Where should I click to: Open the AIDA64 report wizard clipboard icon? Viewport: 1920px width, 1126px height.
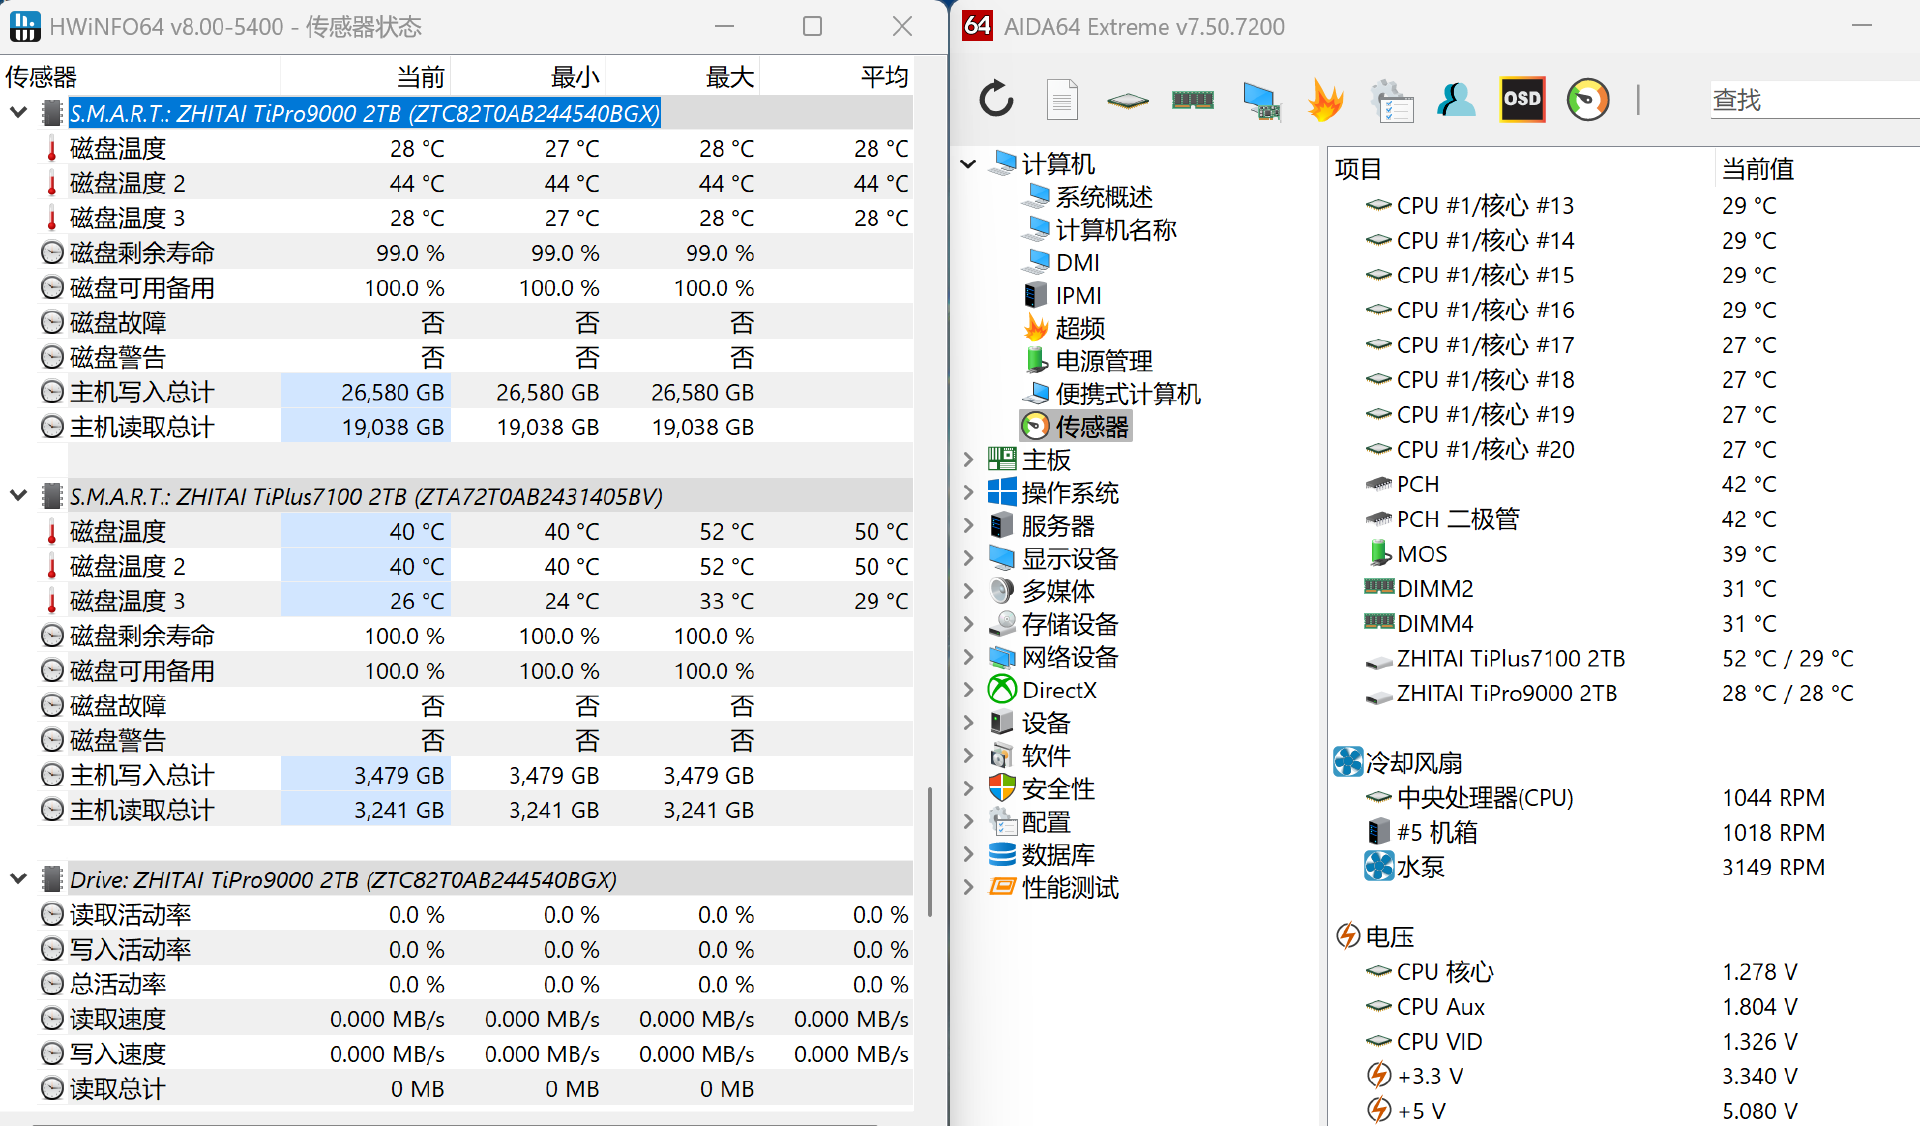tap(1392, 99)
